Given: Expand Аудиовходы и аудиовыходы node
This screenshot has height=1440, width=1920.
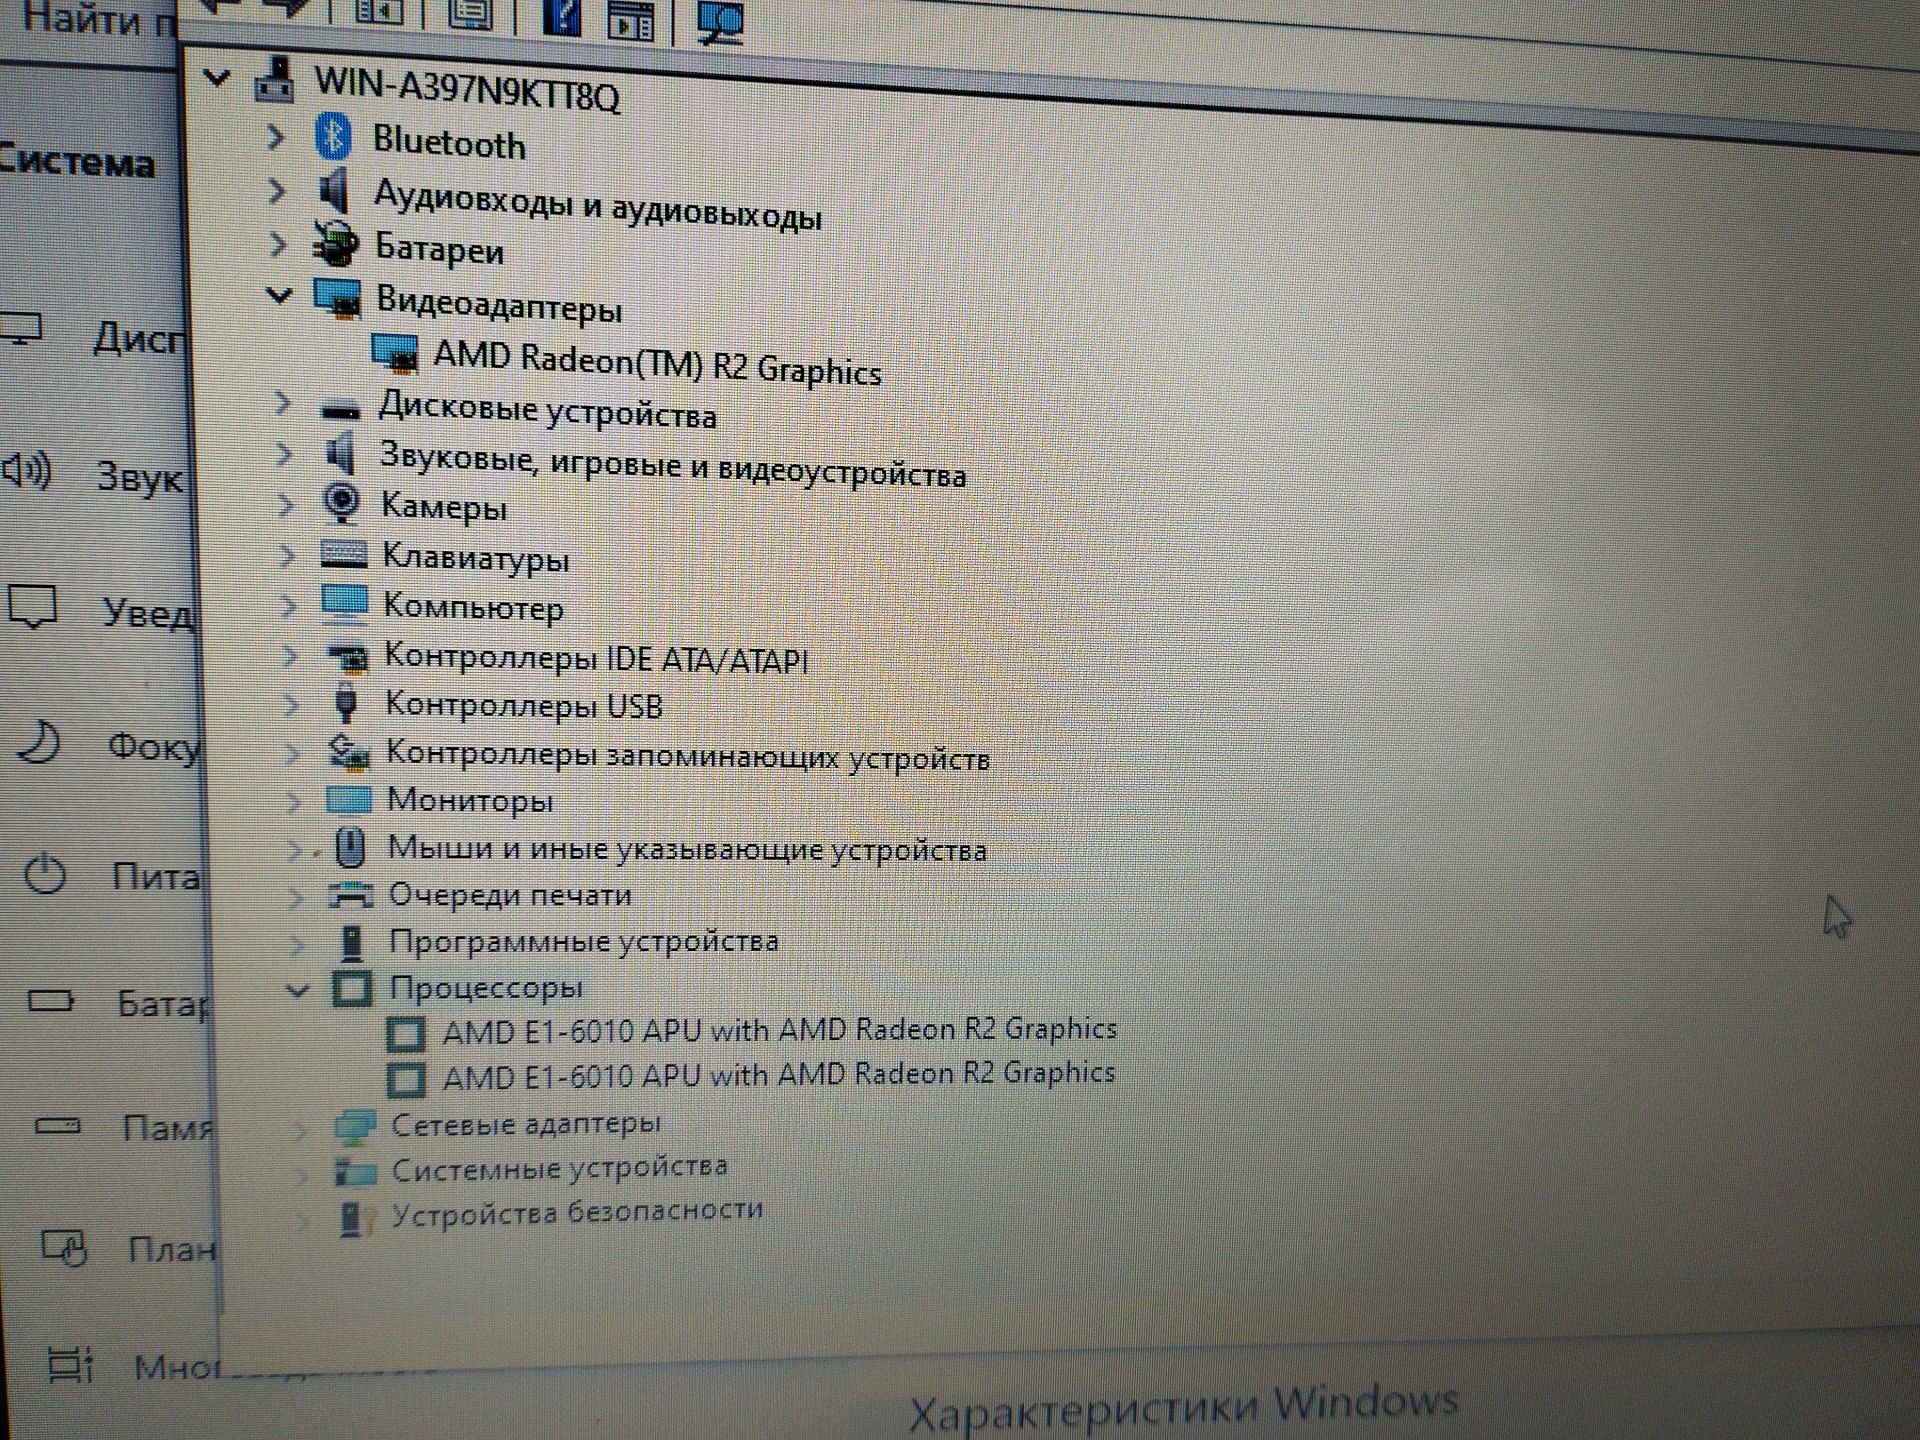Looking at the screenshot, I should 277,190.
